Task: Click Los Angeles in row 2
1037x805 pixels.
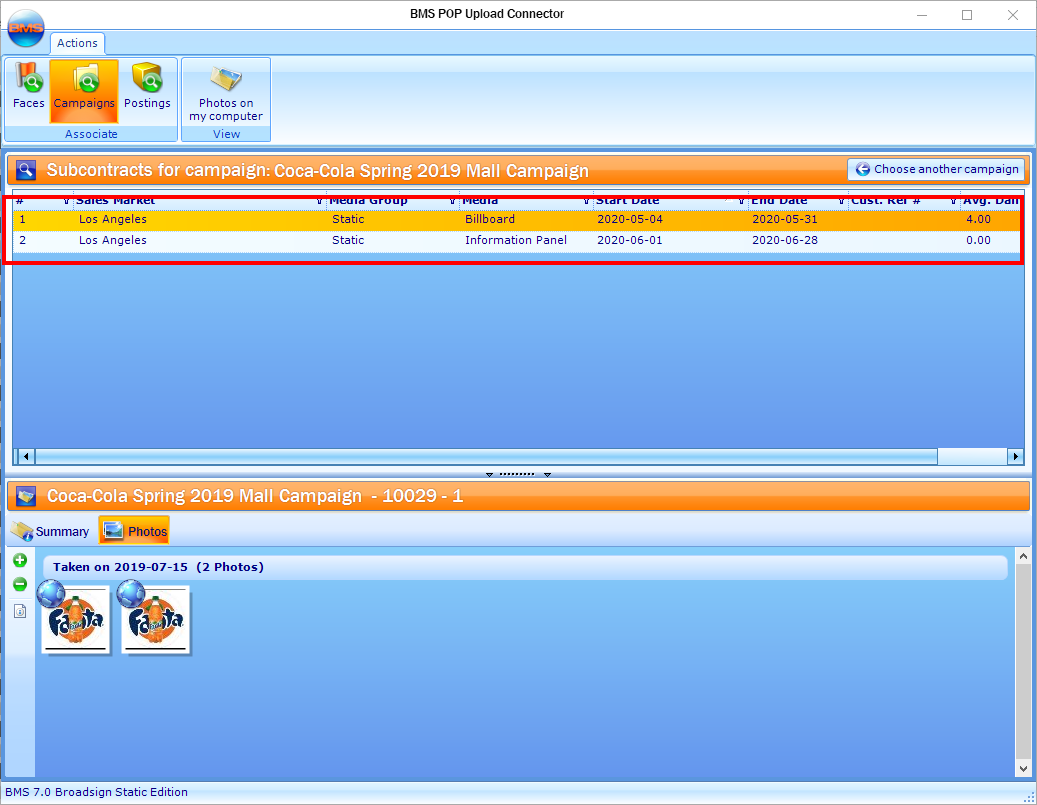Action: coord(112,241)
